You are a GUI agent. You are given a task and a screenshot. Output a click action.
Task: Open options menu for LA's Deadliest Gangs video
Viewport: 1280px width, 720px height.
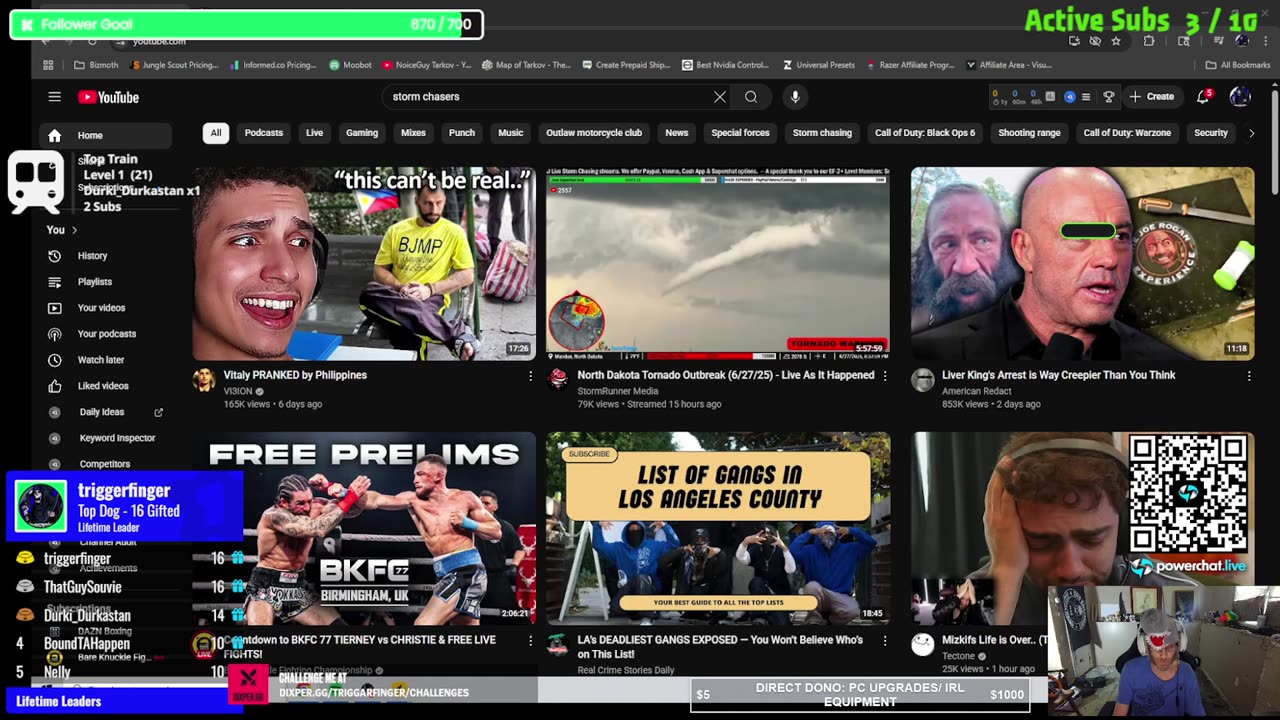[884, 641]
